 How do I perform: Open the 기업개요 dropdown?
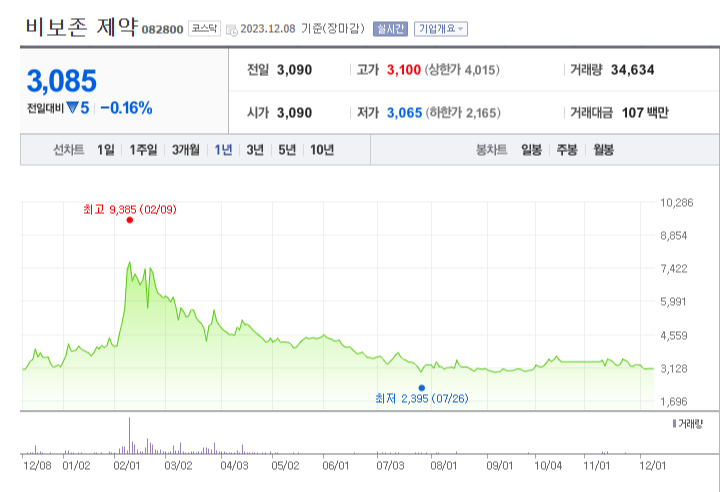click(441, 29)
